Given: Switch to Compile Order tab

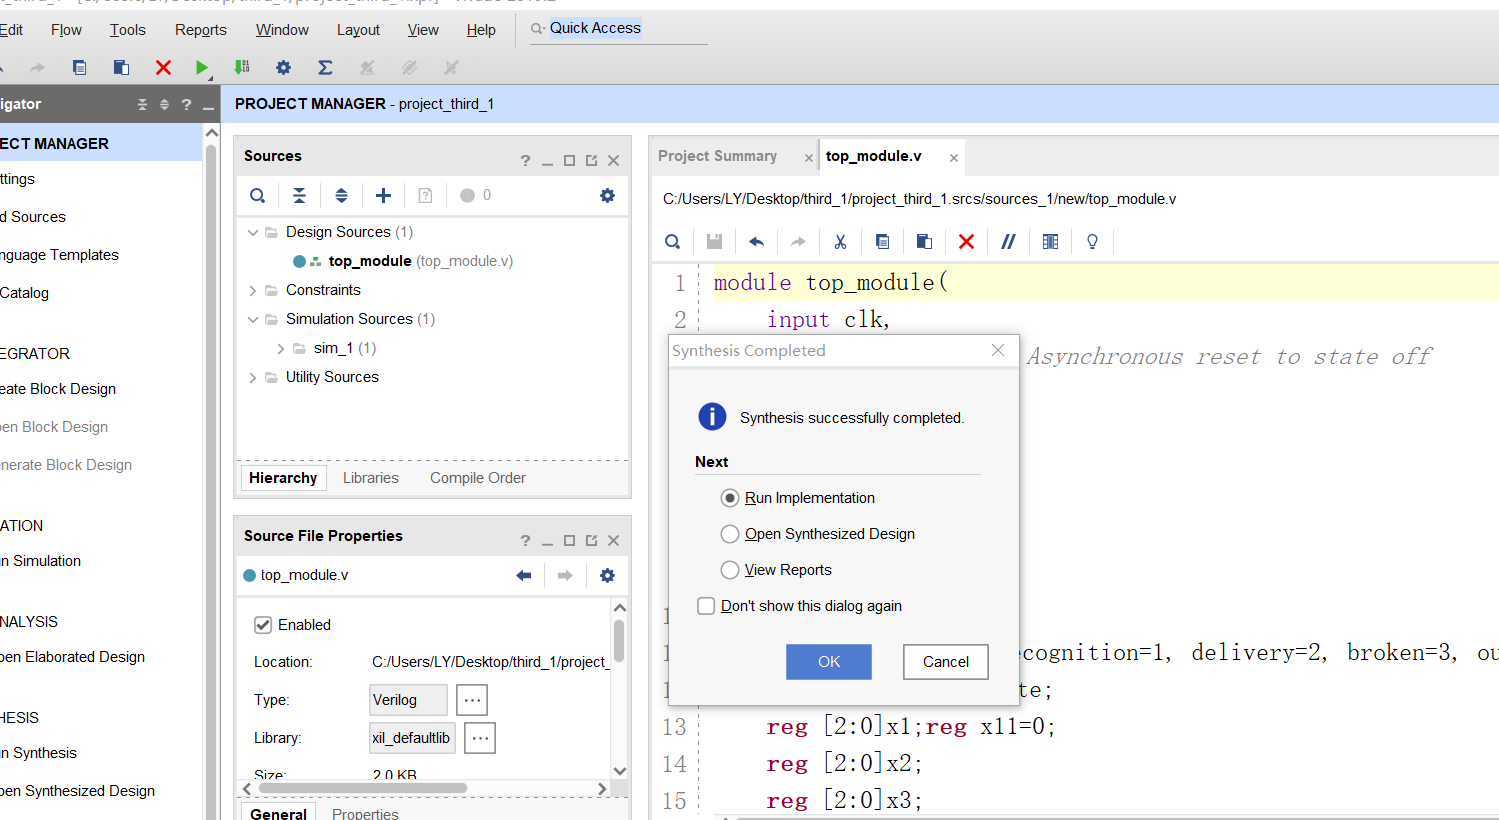Looking at the screenshot, I should [478, 478].
